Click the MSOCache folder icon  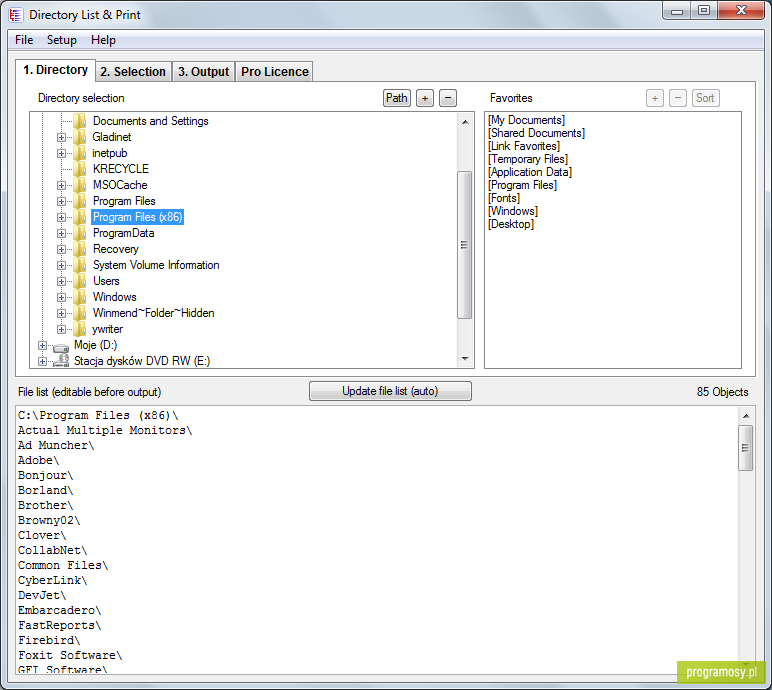(80, 185)
